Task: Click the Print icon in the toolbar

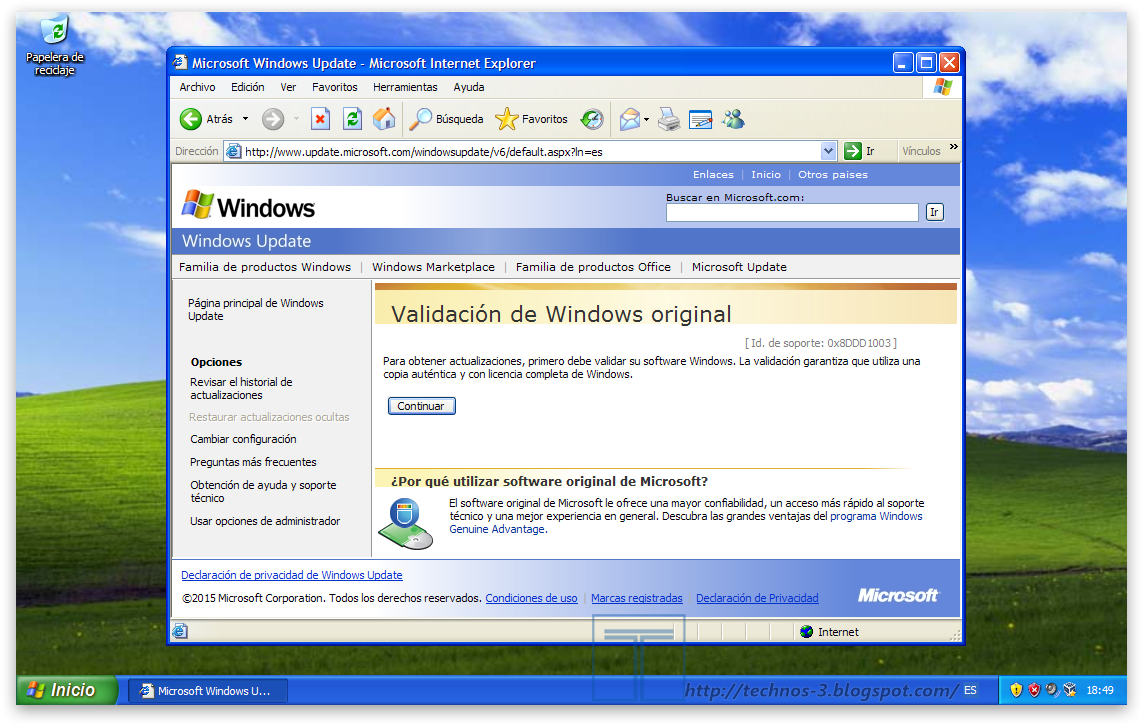Action: [668, 119]
